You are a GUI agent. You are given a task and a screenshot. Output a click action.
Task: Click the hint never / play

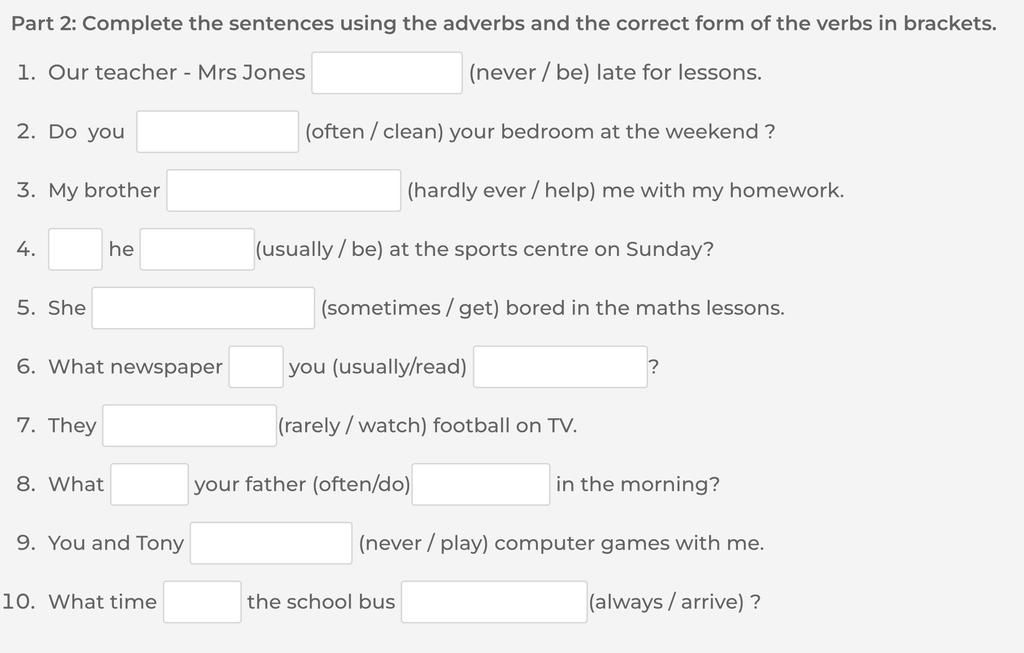pos(423,543)
